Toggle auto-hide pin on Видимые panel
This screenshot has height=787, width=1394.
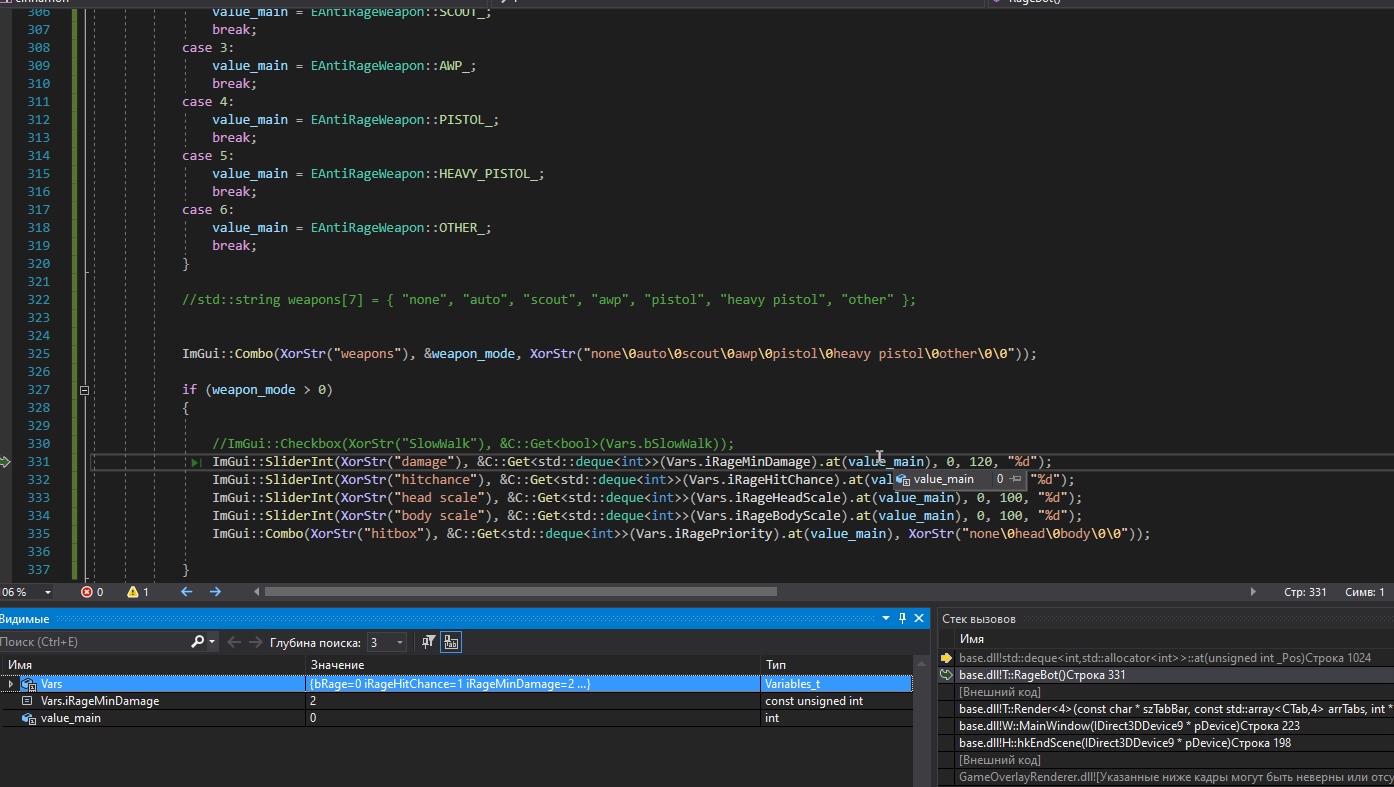pos(902,619)
